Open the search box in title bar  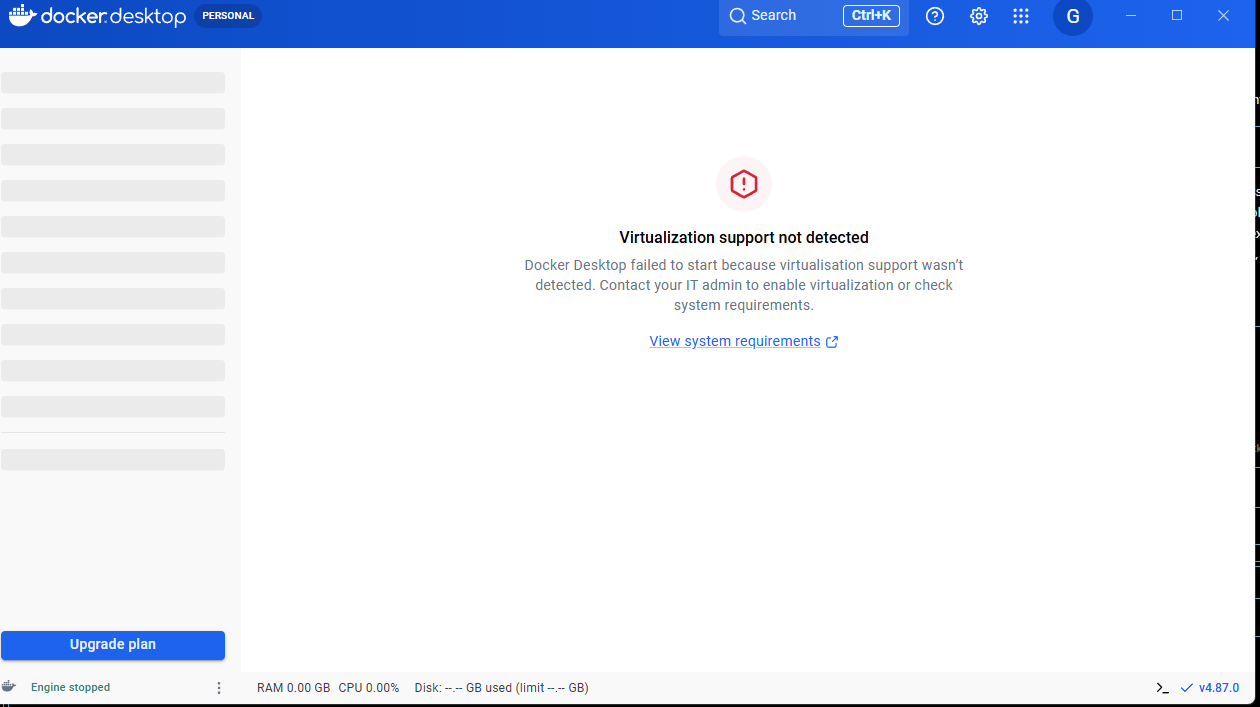coord(813,16)
